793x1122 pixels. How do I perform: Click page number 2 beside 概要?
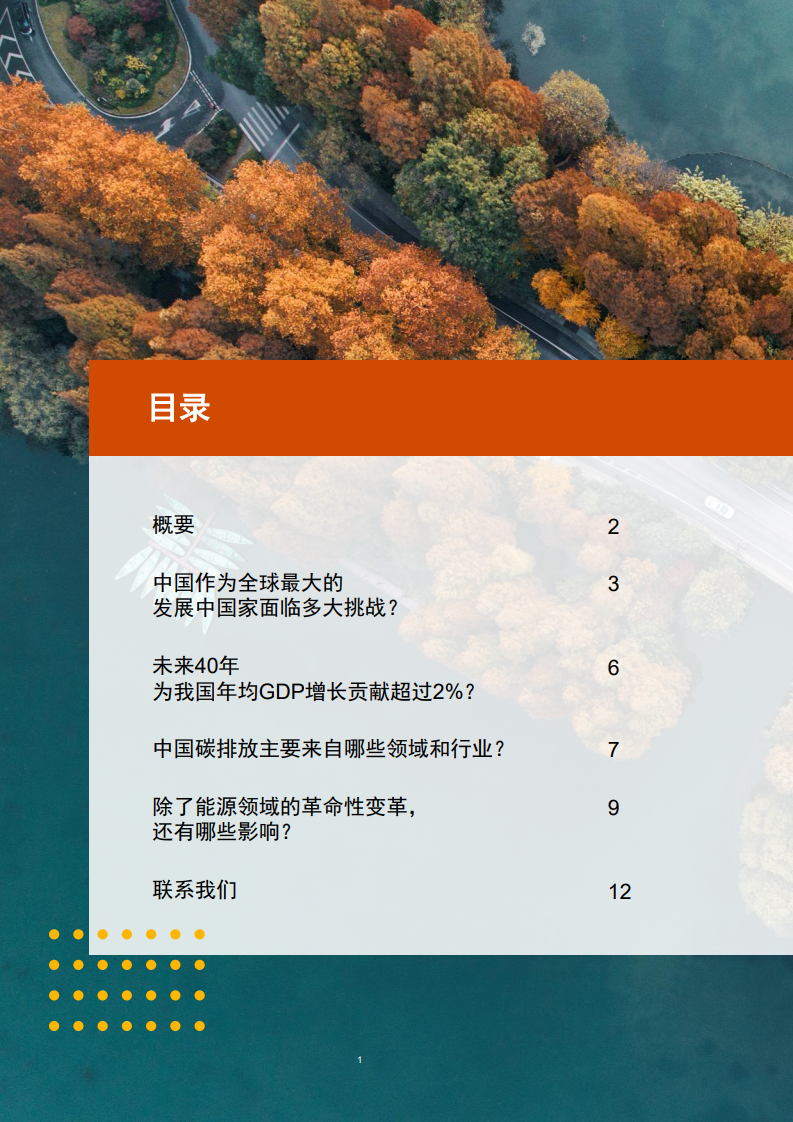613,527
